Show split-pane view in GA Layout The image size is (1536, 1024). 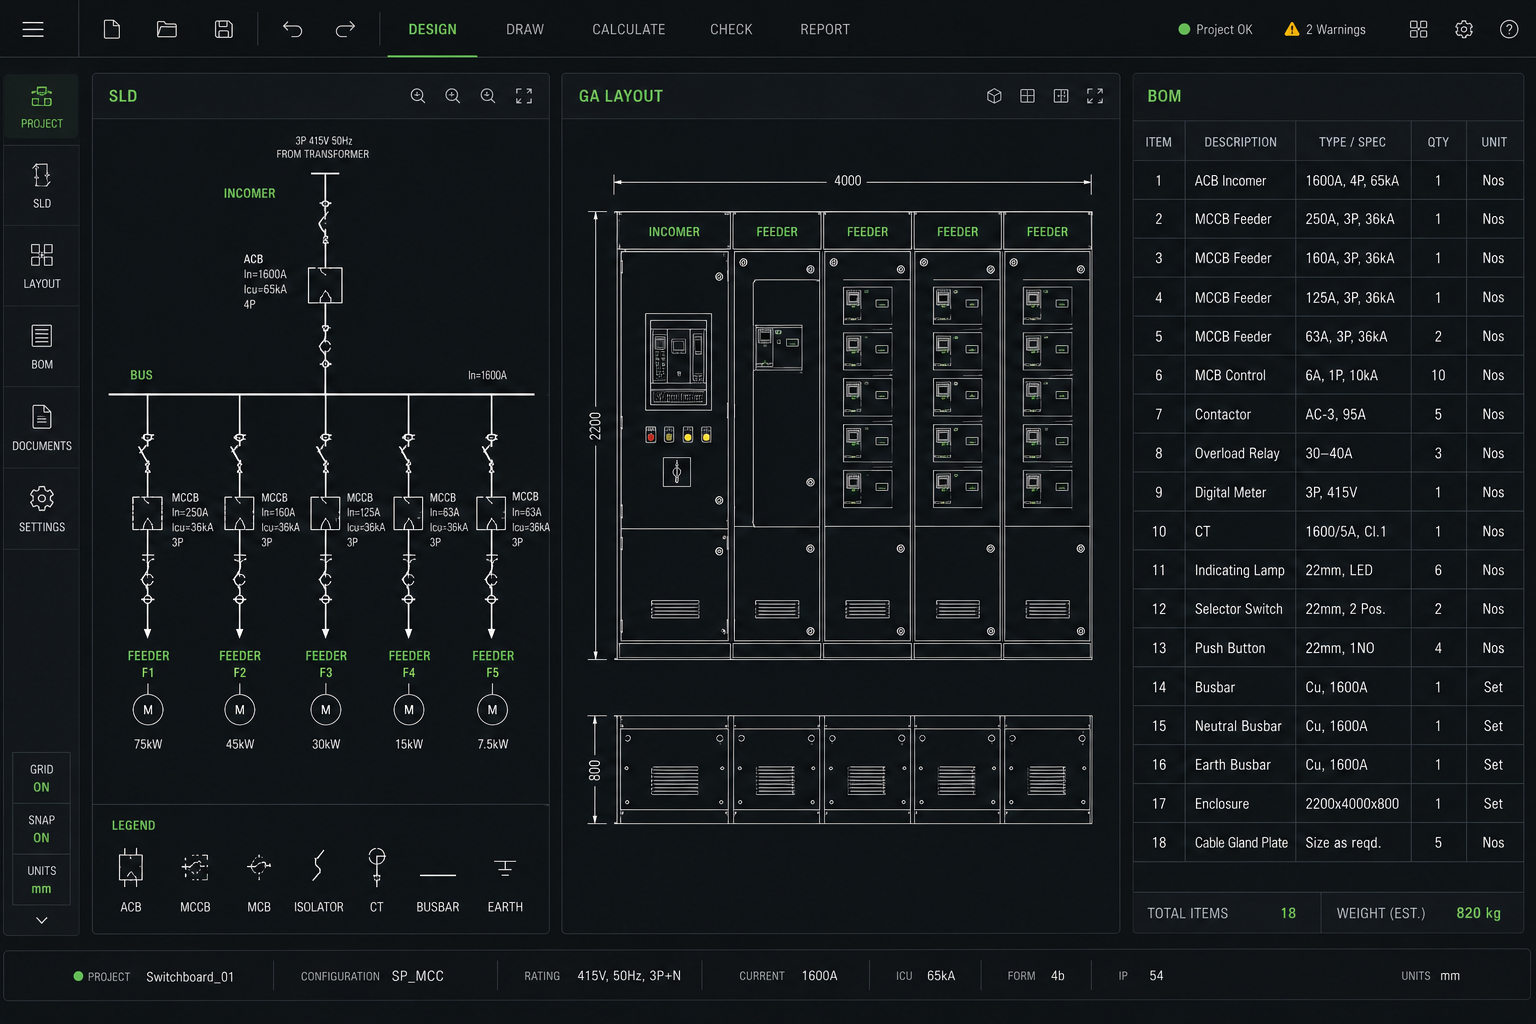pyautogui.click(x=1061, y=96)
